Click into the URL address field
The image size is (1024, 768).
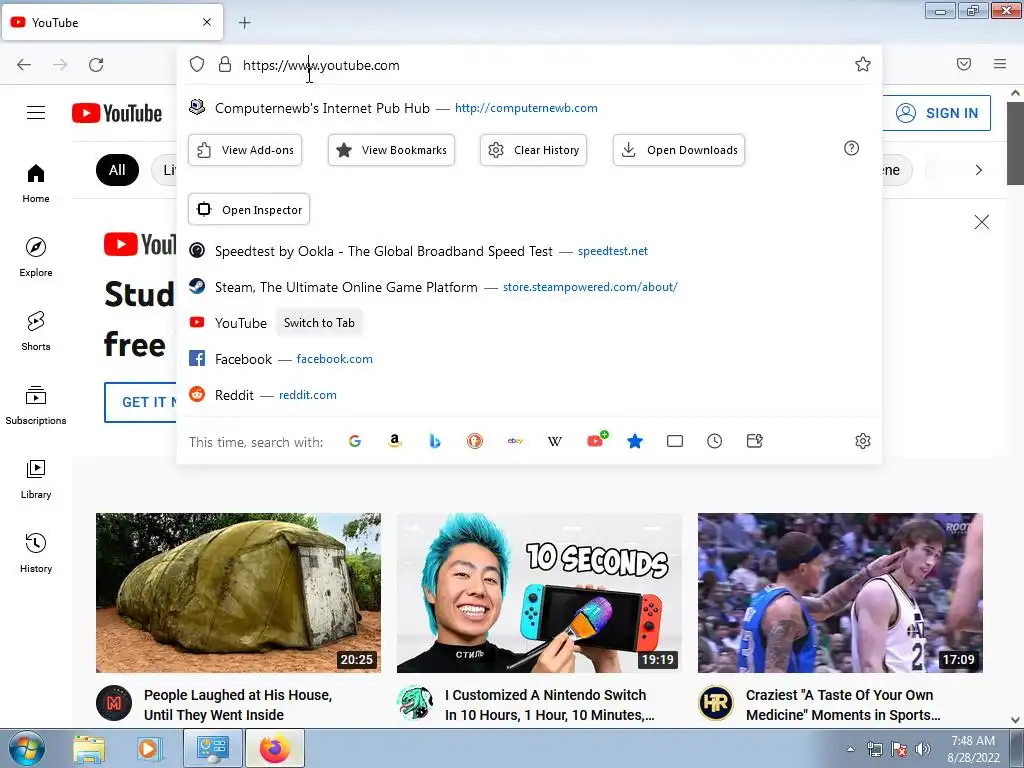coord(542,65)
